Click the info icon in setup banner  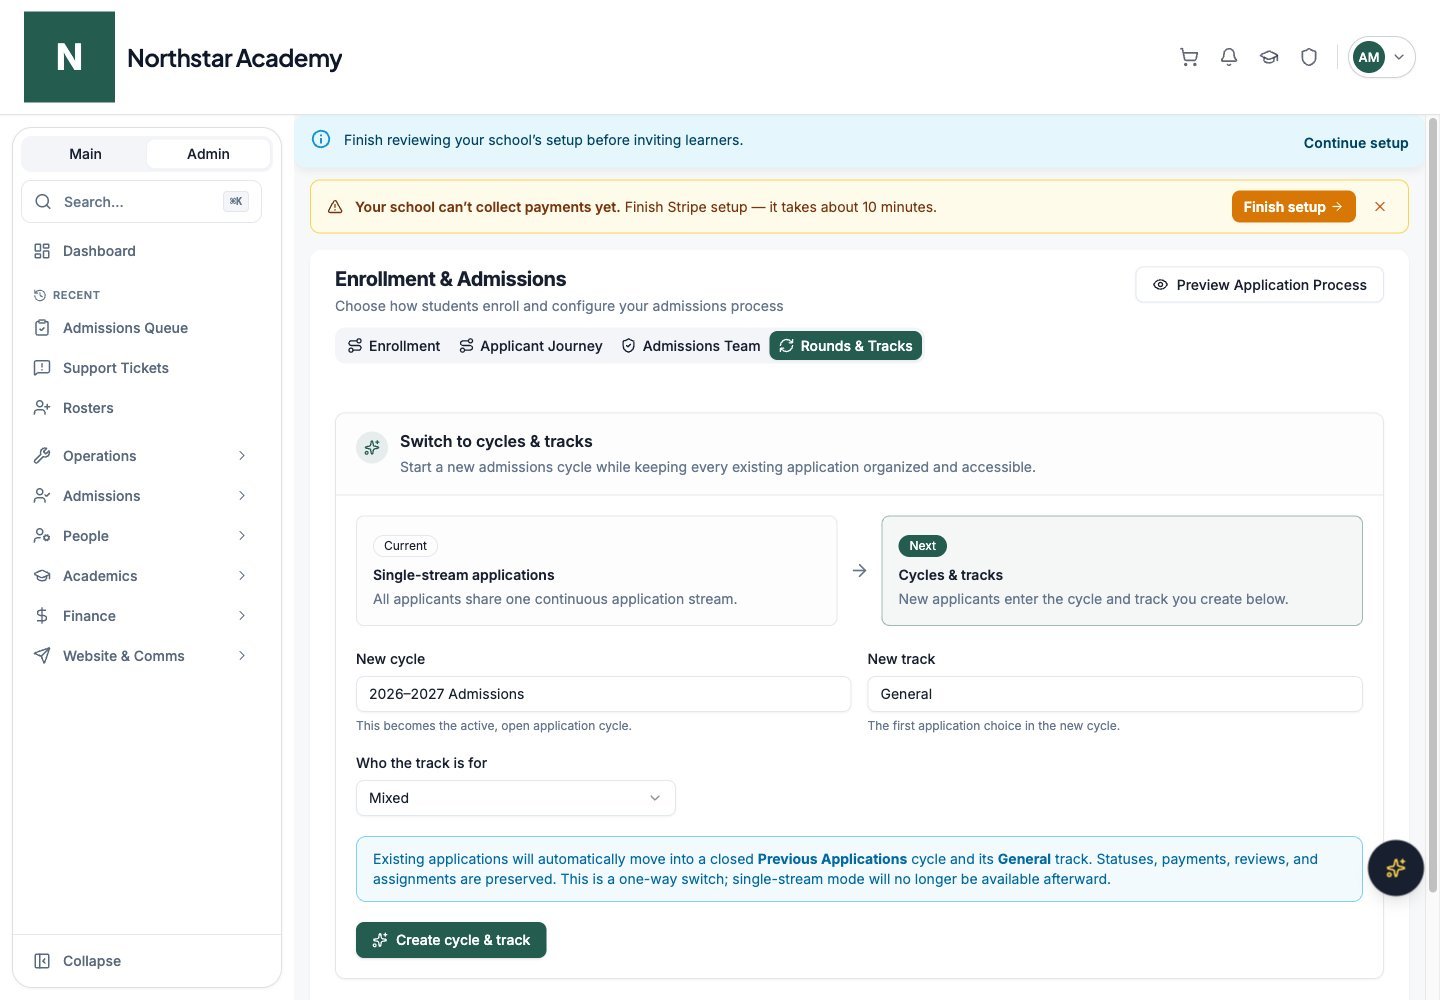point(321,140)
